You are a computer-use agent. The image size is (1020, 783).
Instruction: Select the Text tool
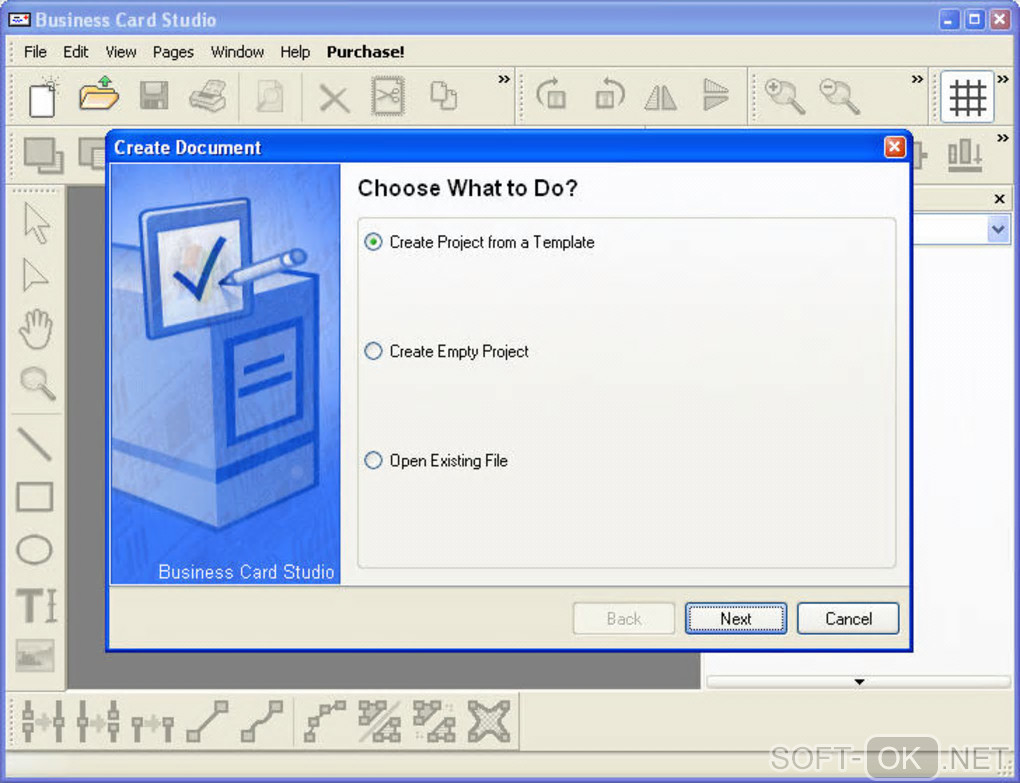tap(36, 605)
